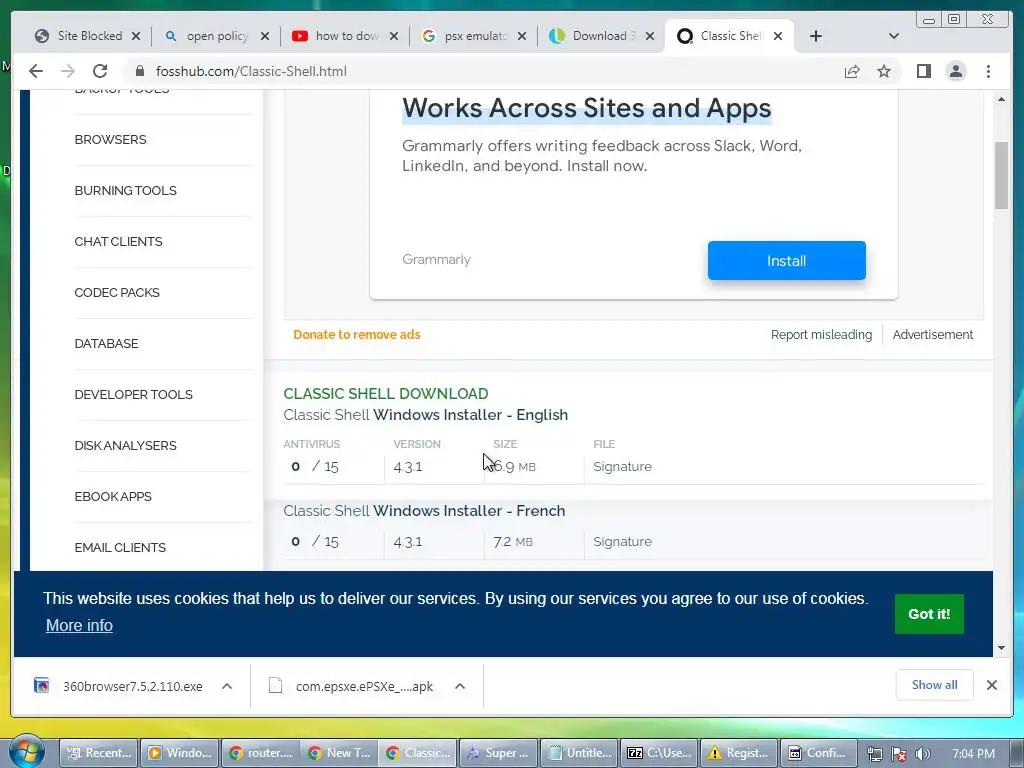This screenshot has width=1024, height=768.
Task: Close the open policy tab
Action: tap(264, 36)
